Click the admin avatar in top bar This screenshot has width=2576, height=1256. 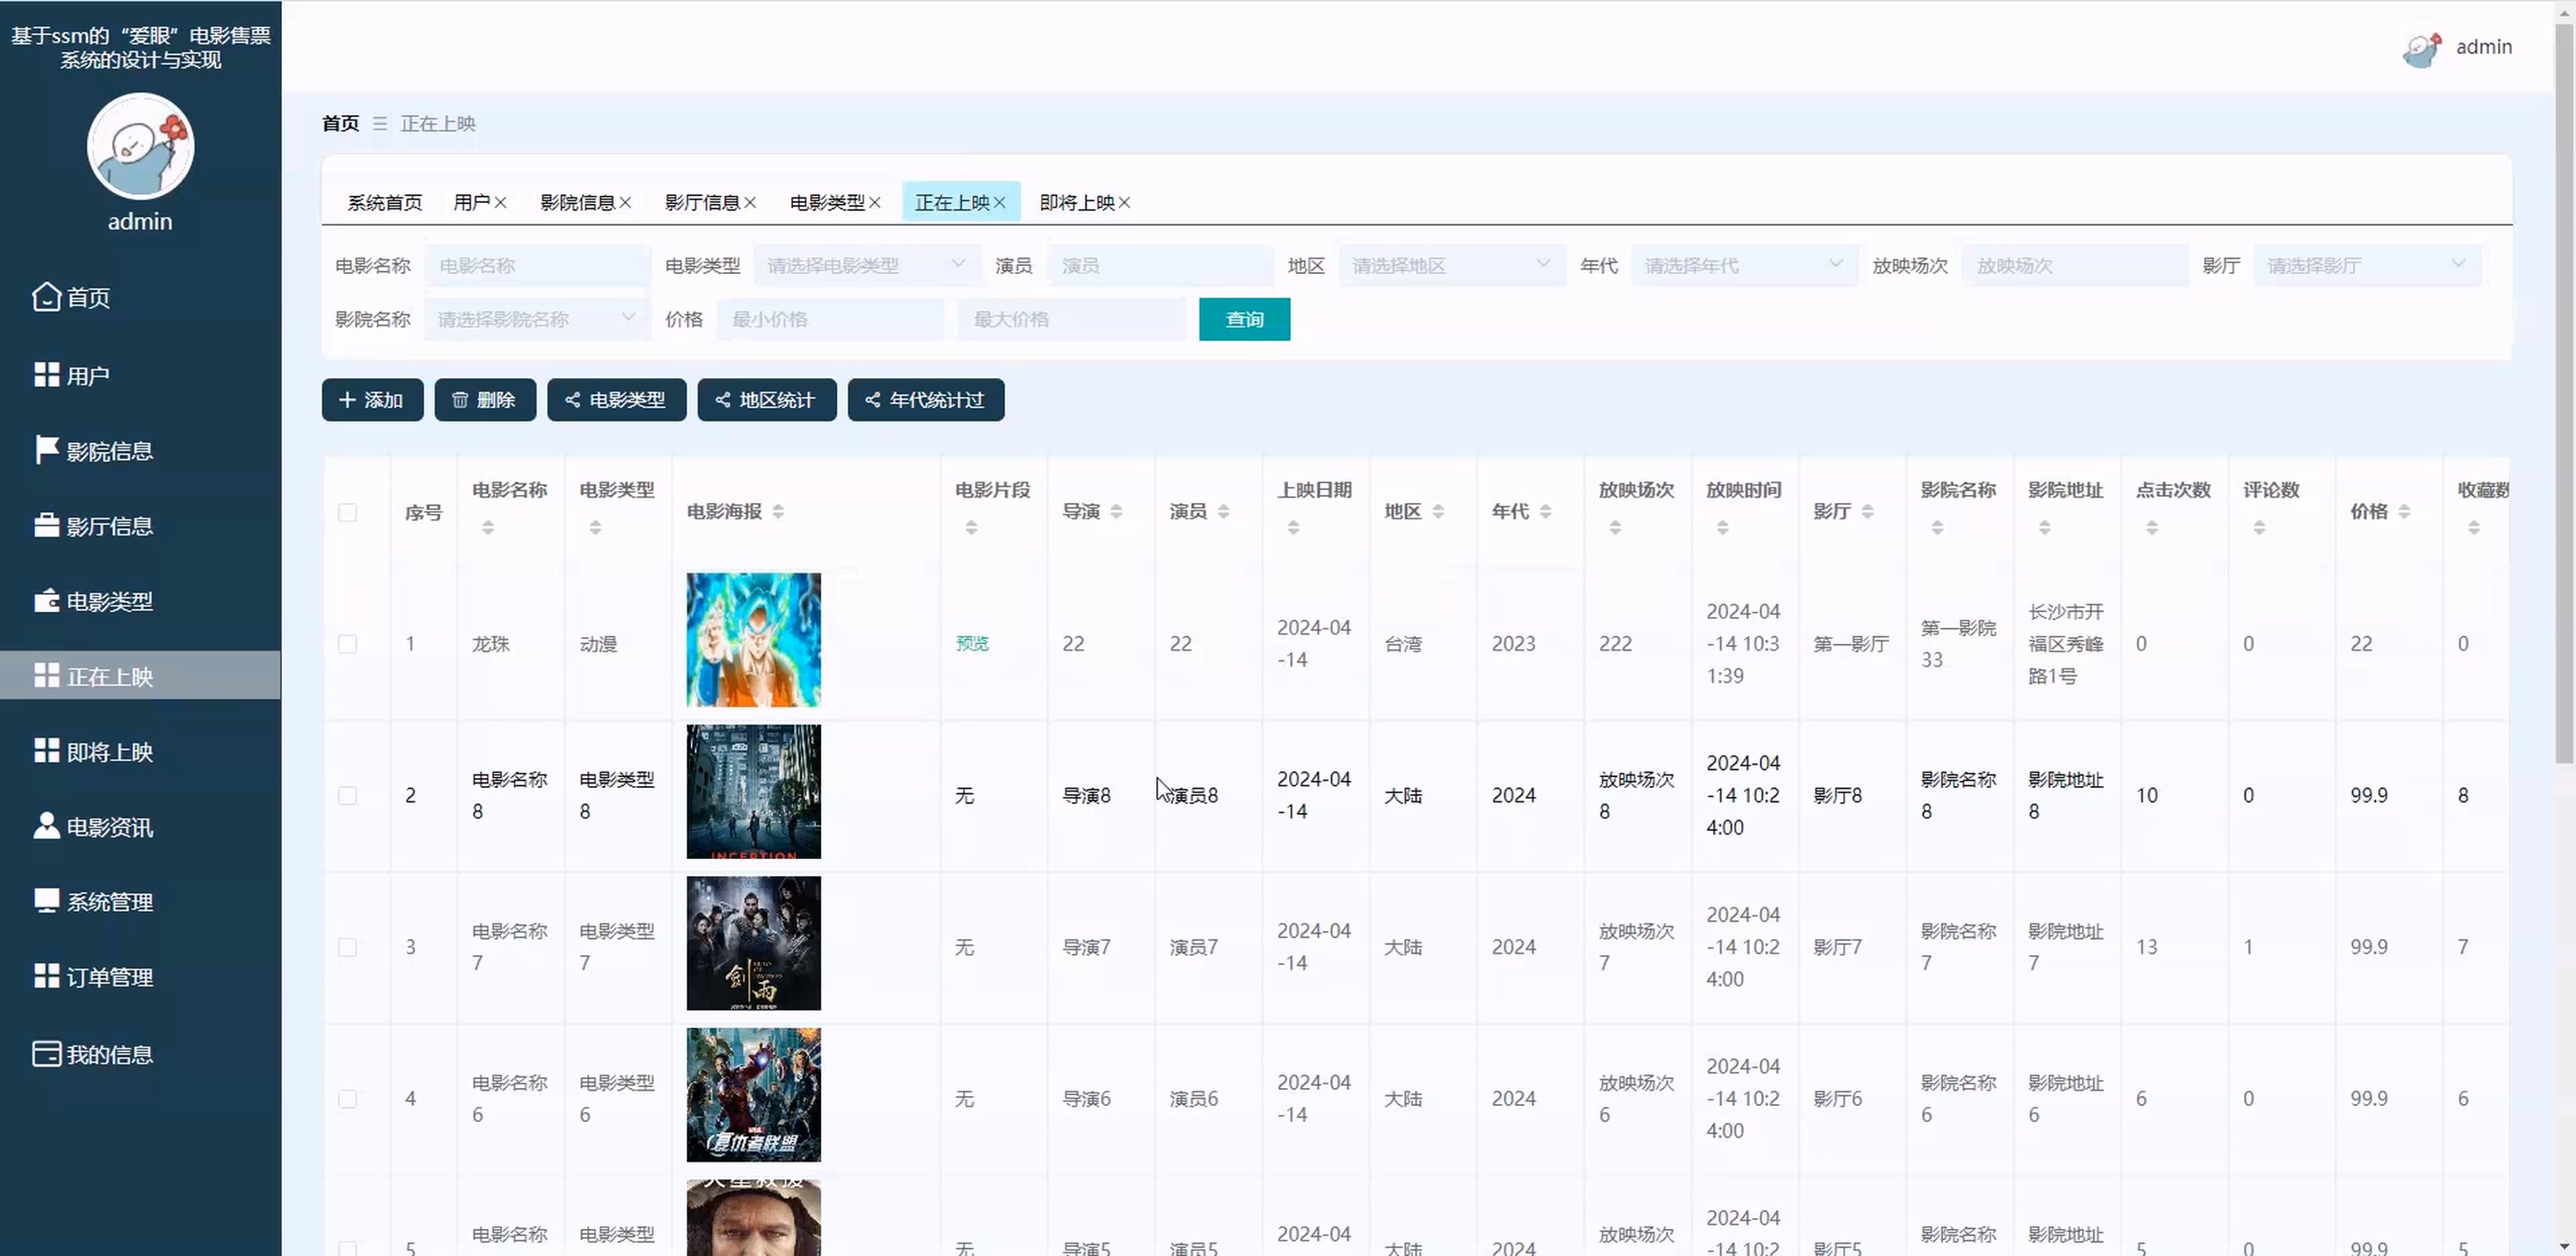pyautogui.click(x=2422, y=49)
